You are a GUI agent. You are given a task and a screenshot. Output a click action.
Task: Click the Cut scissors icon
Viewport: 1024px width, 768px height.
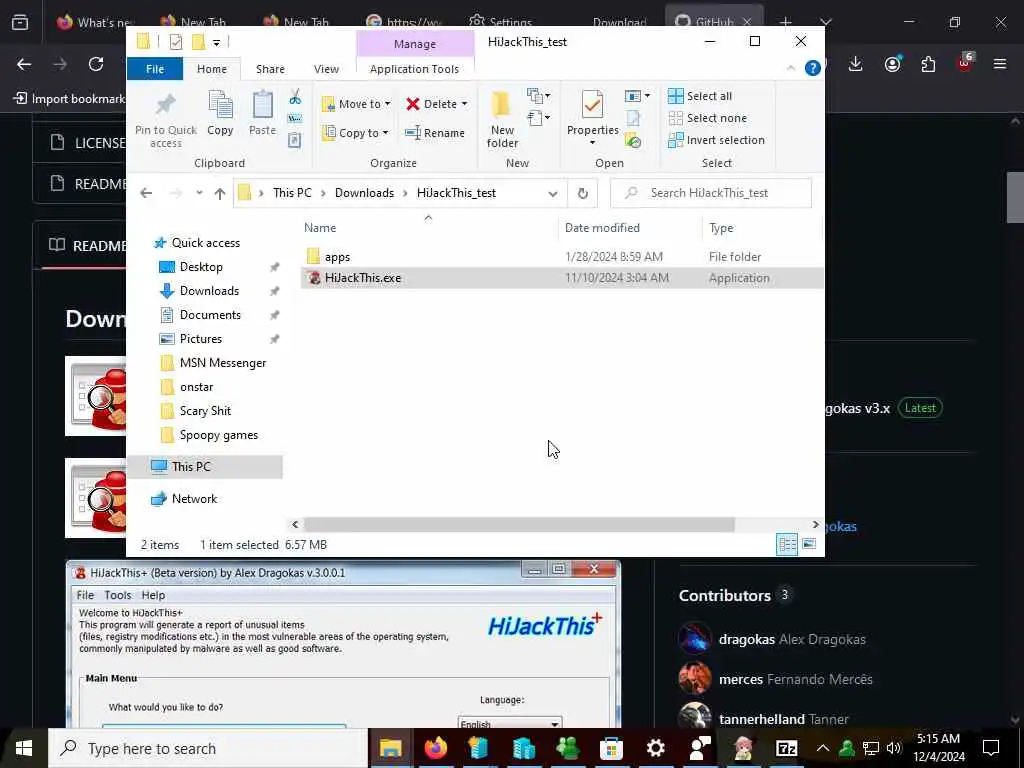click(295, 97)
